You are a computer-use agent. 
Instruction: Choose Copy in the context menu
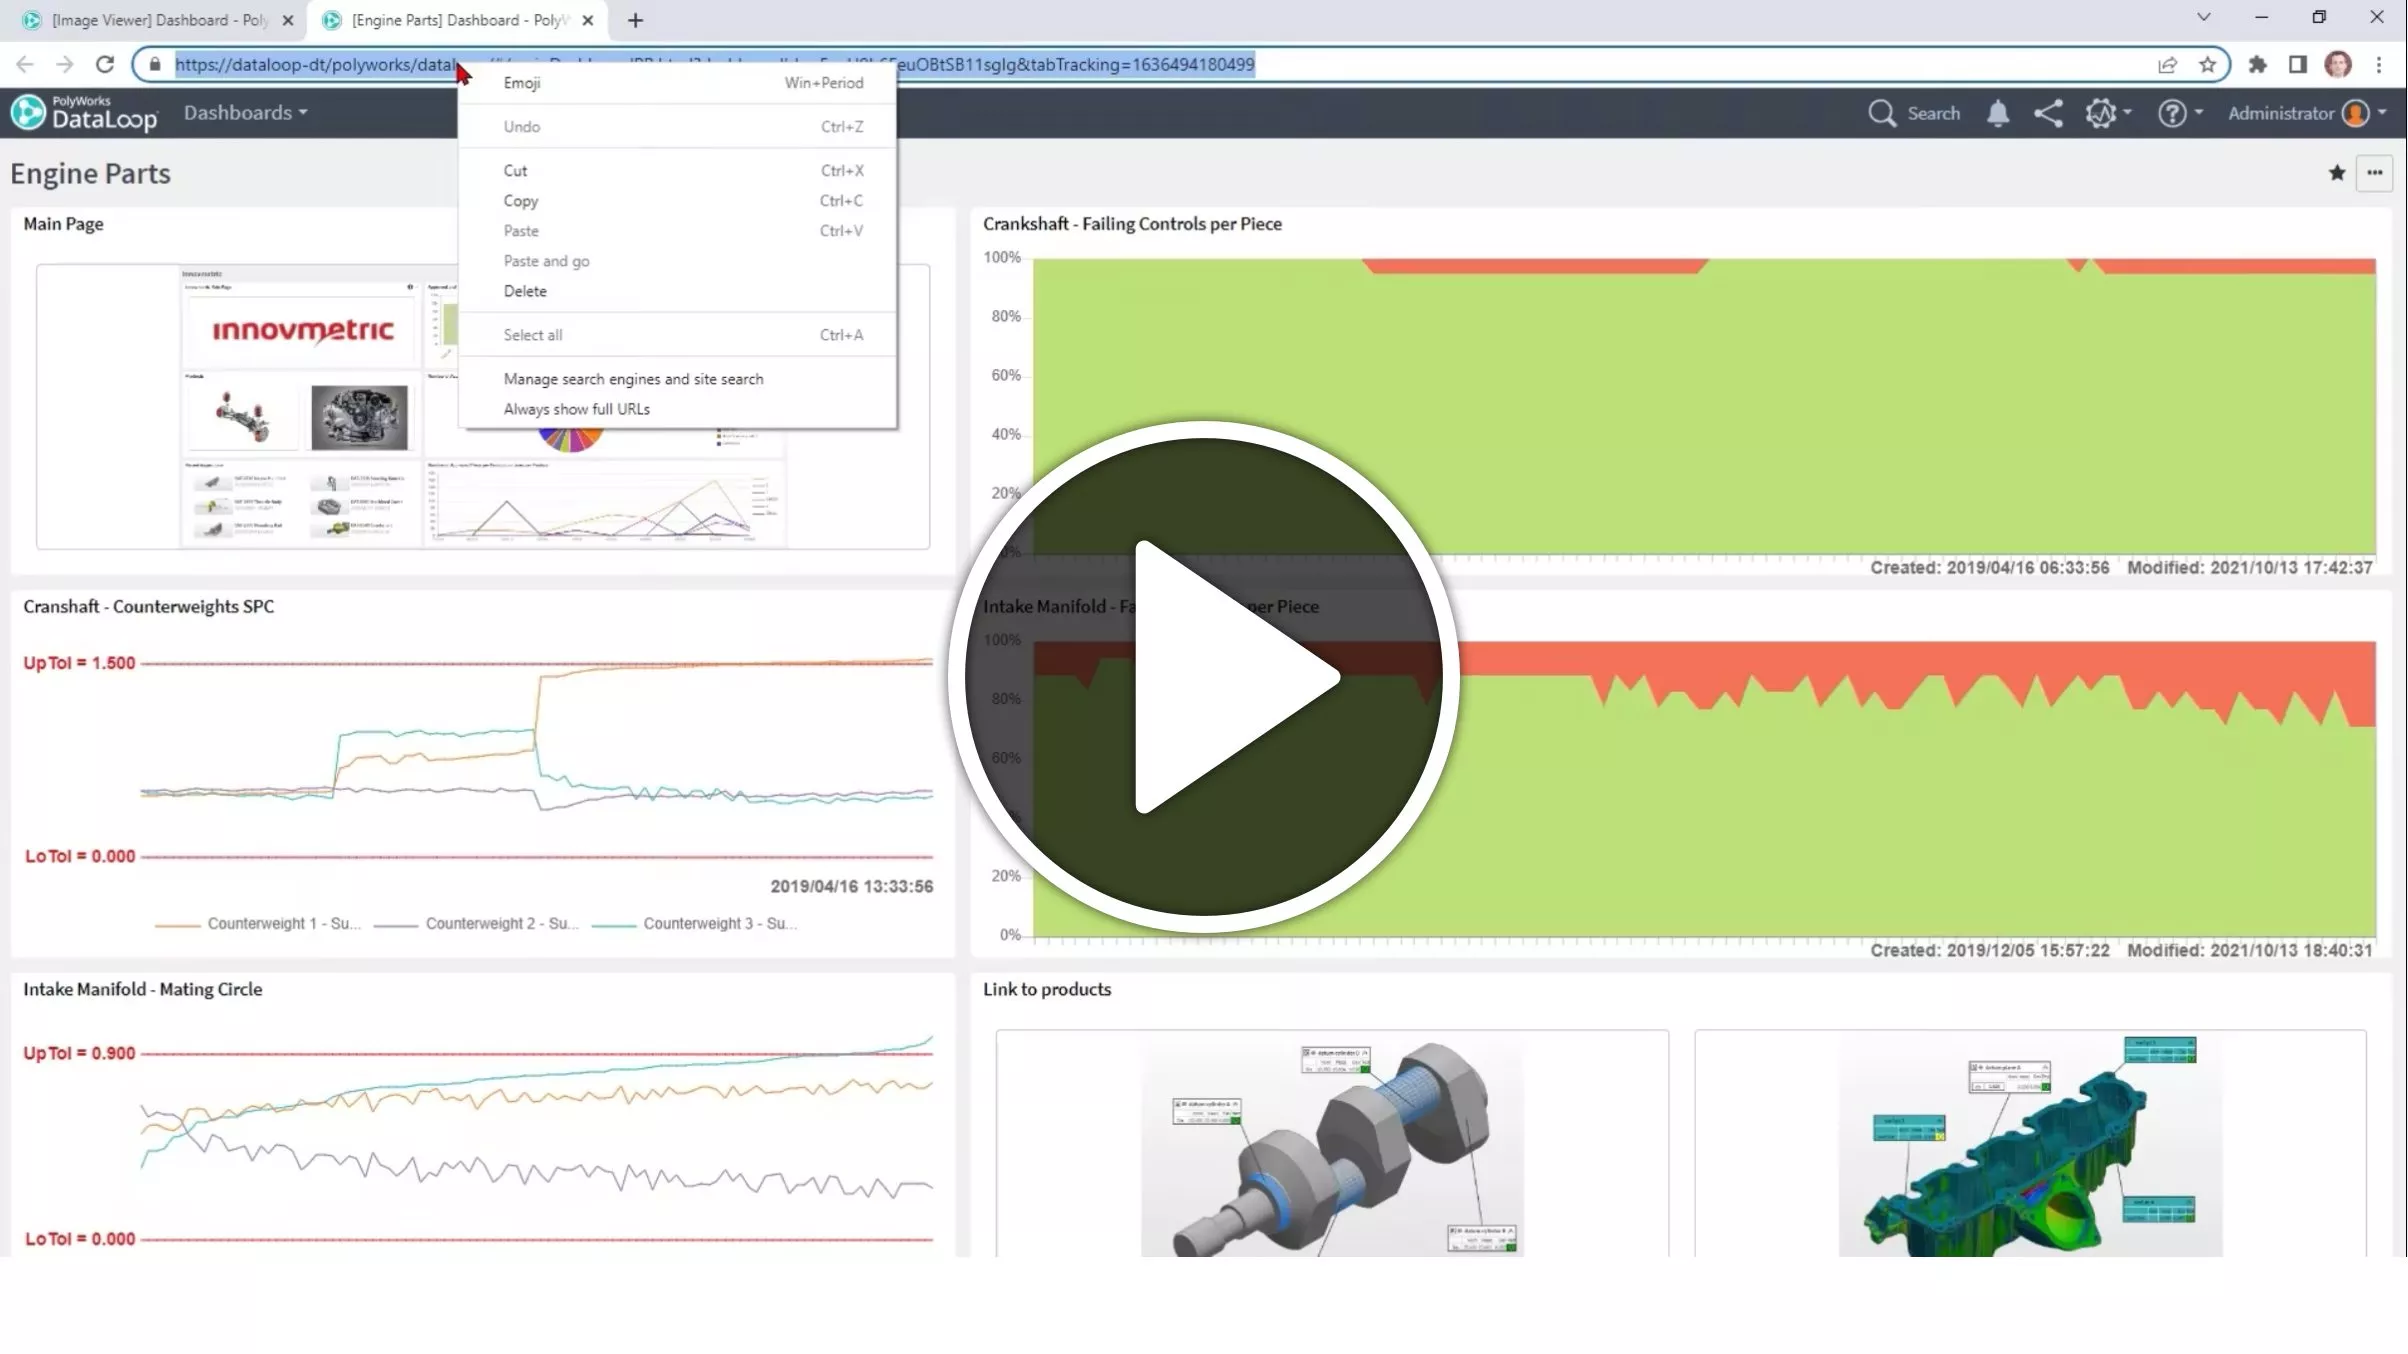point(677,201)
